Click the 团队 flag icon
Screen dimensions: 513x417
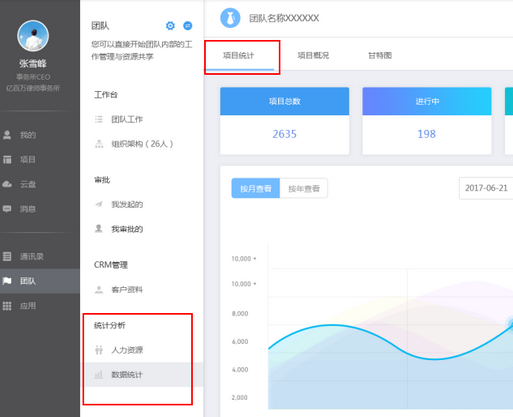click(7, 281)
